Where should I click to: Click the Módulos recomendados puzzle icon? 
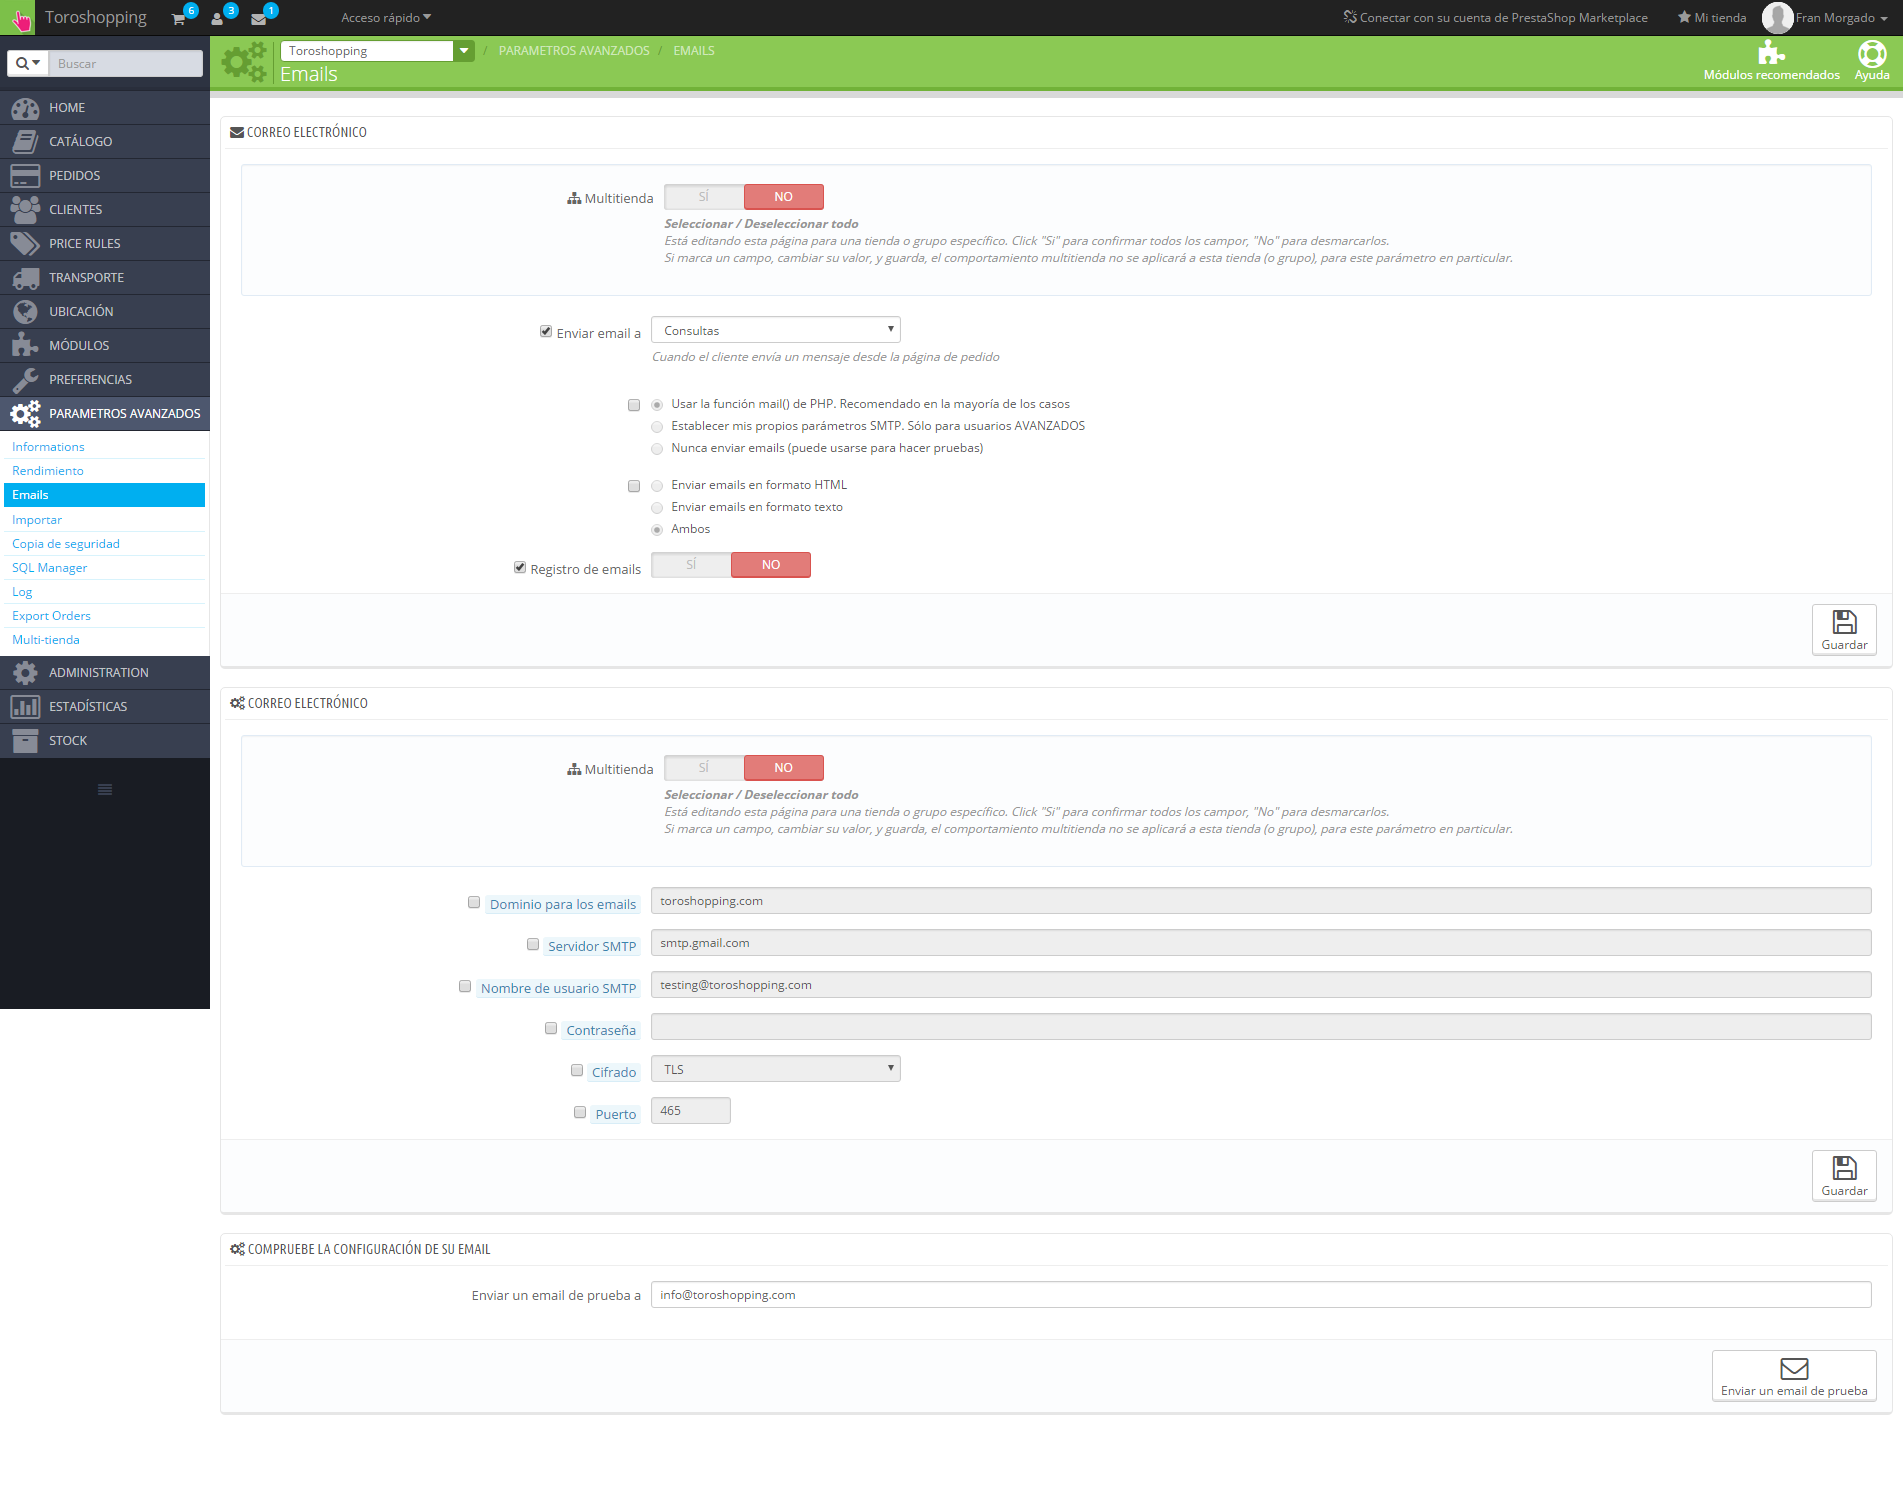point(1771,52)
